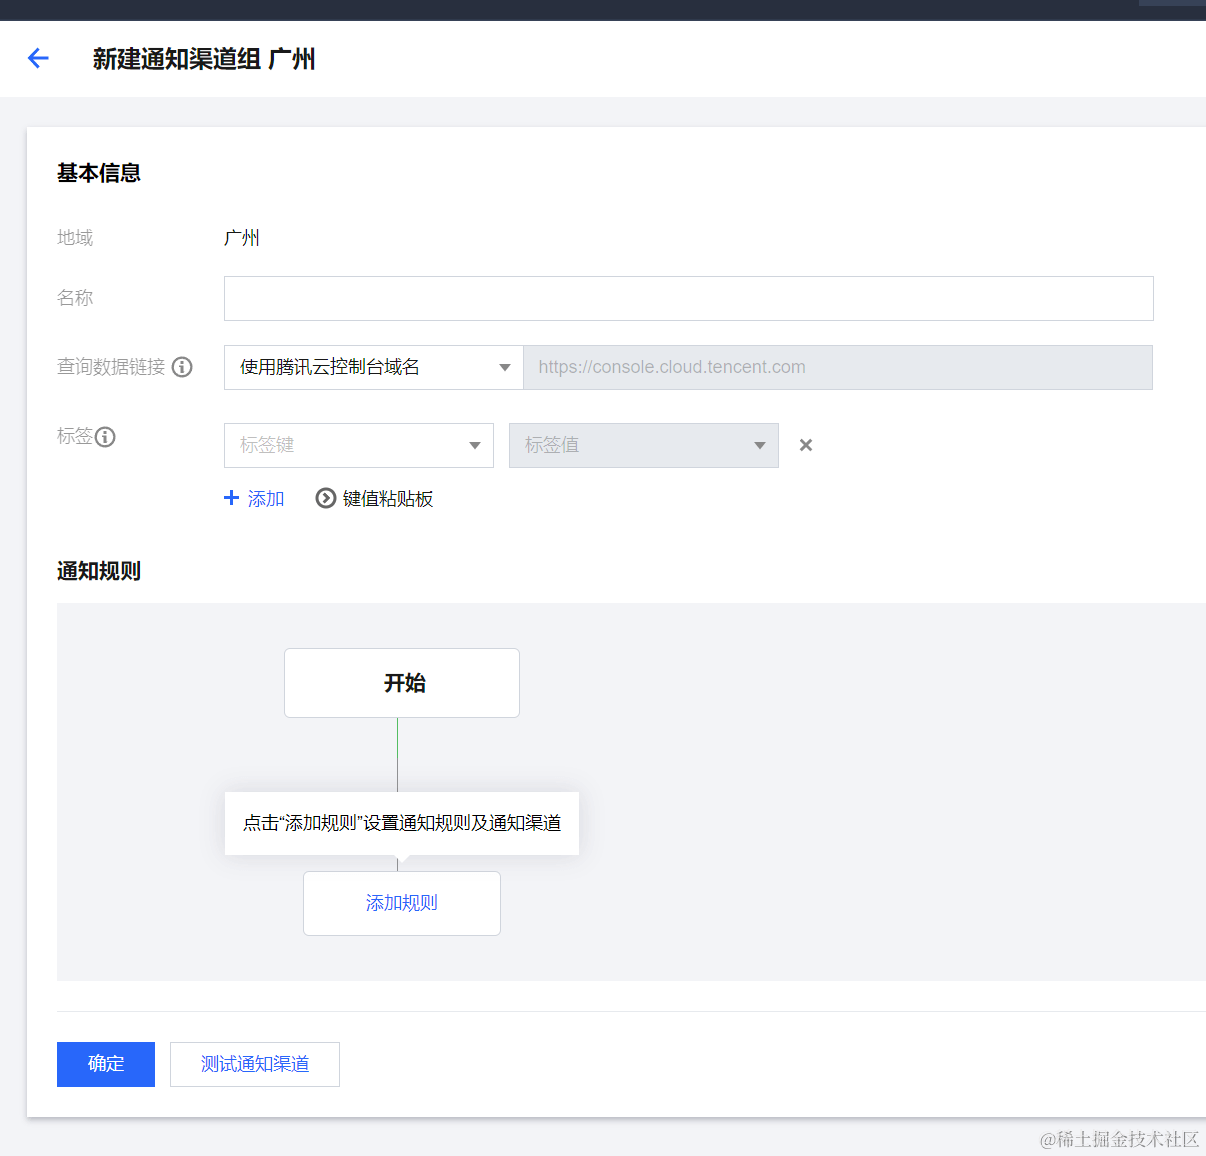Click the circled arrow icon before 键值粘贴板

(325, 498)
